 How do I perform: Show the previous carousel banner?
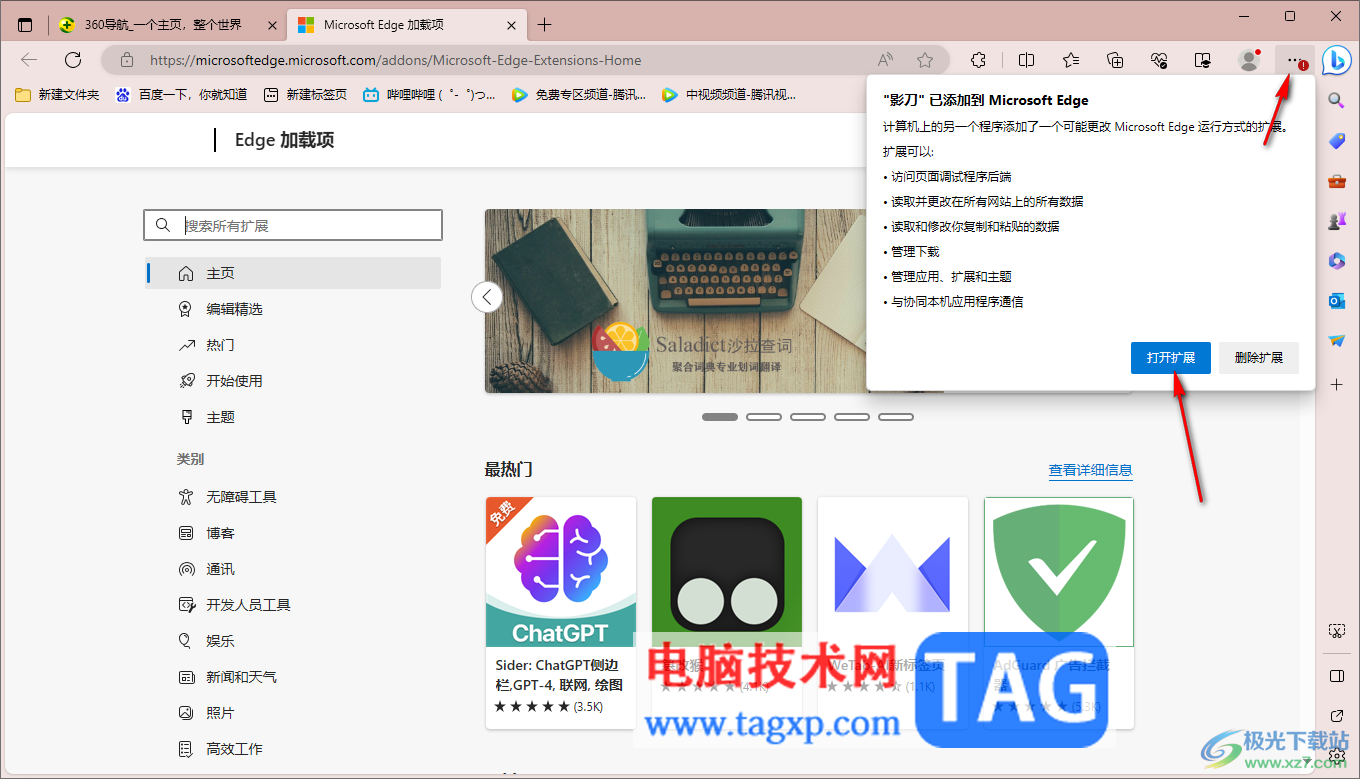point(487,297)
